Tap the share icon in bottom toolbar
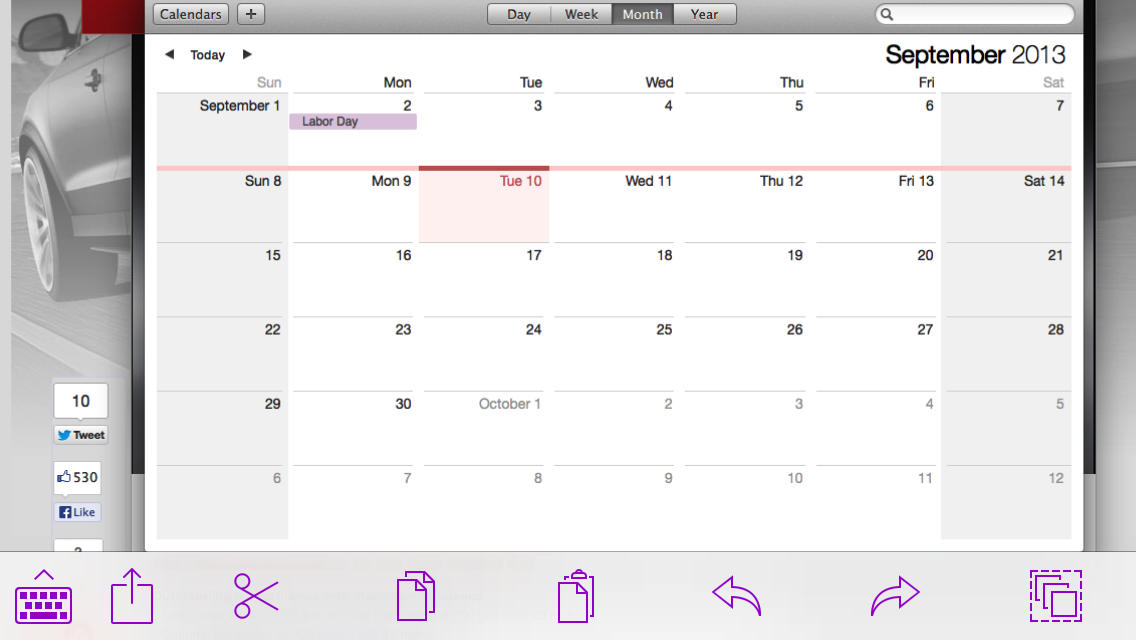The width and height of the screenshot is (1136, 640). pos(132,596)
